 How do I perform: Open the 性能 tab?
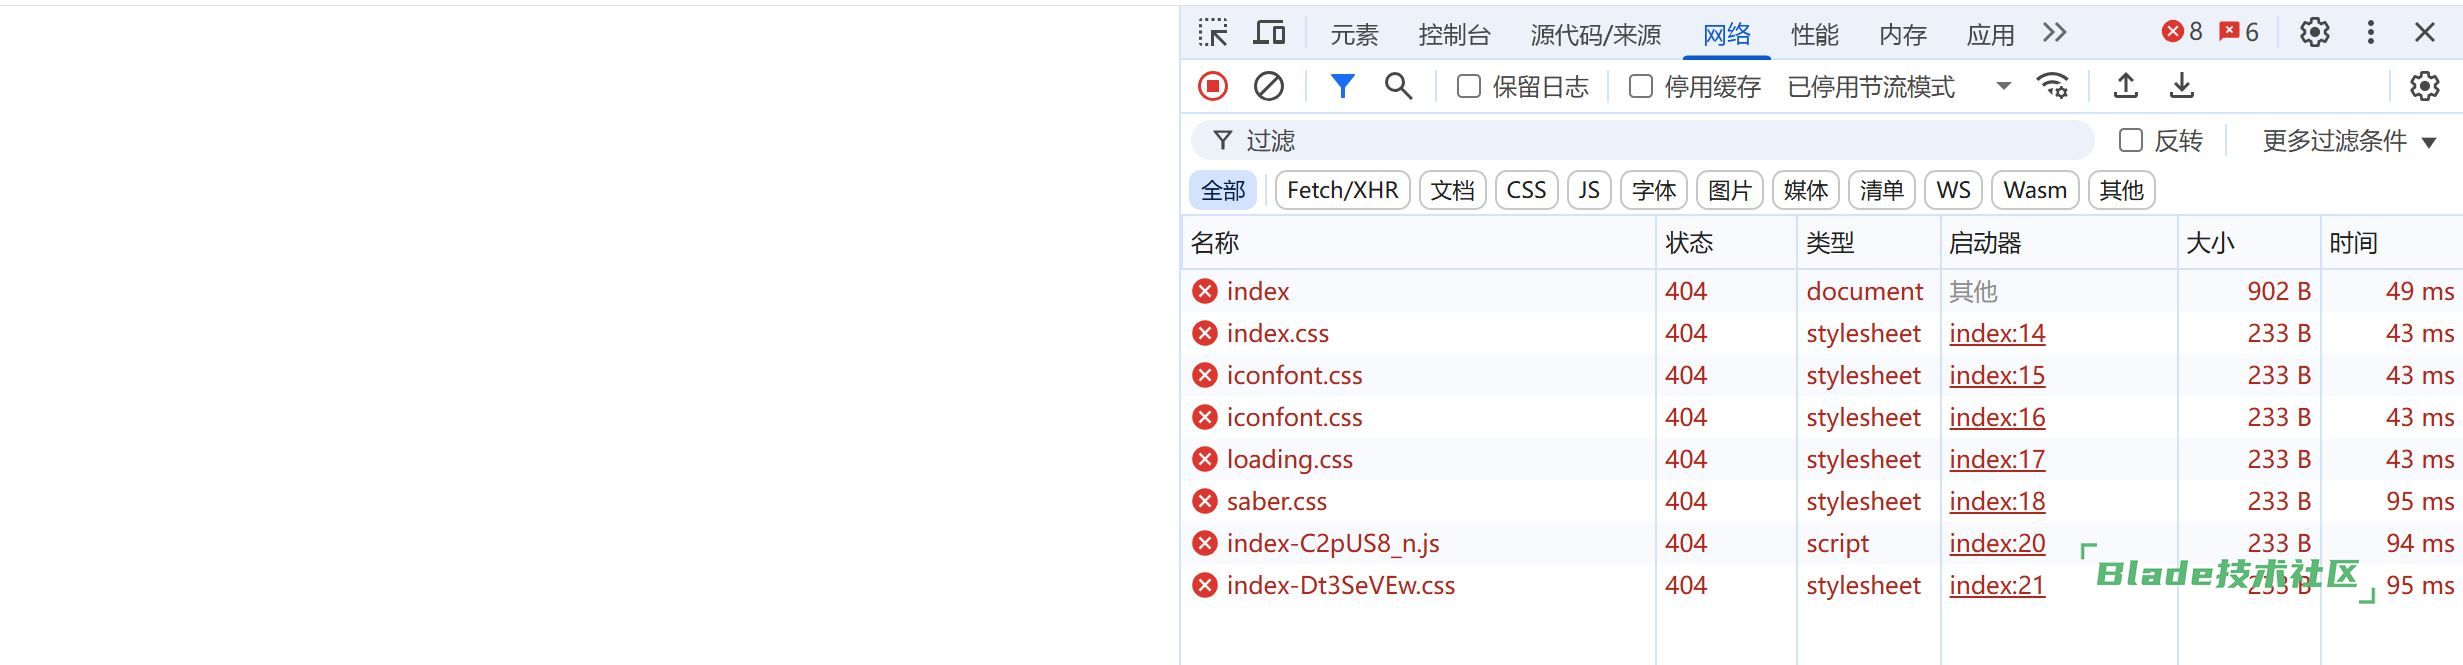click(1814, 35)
